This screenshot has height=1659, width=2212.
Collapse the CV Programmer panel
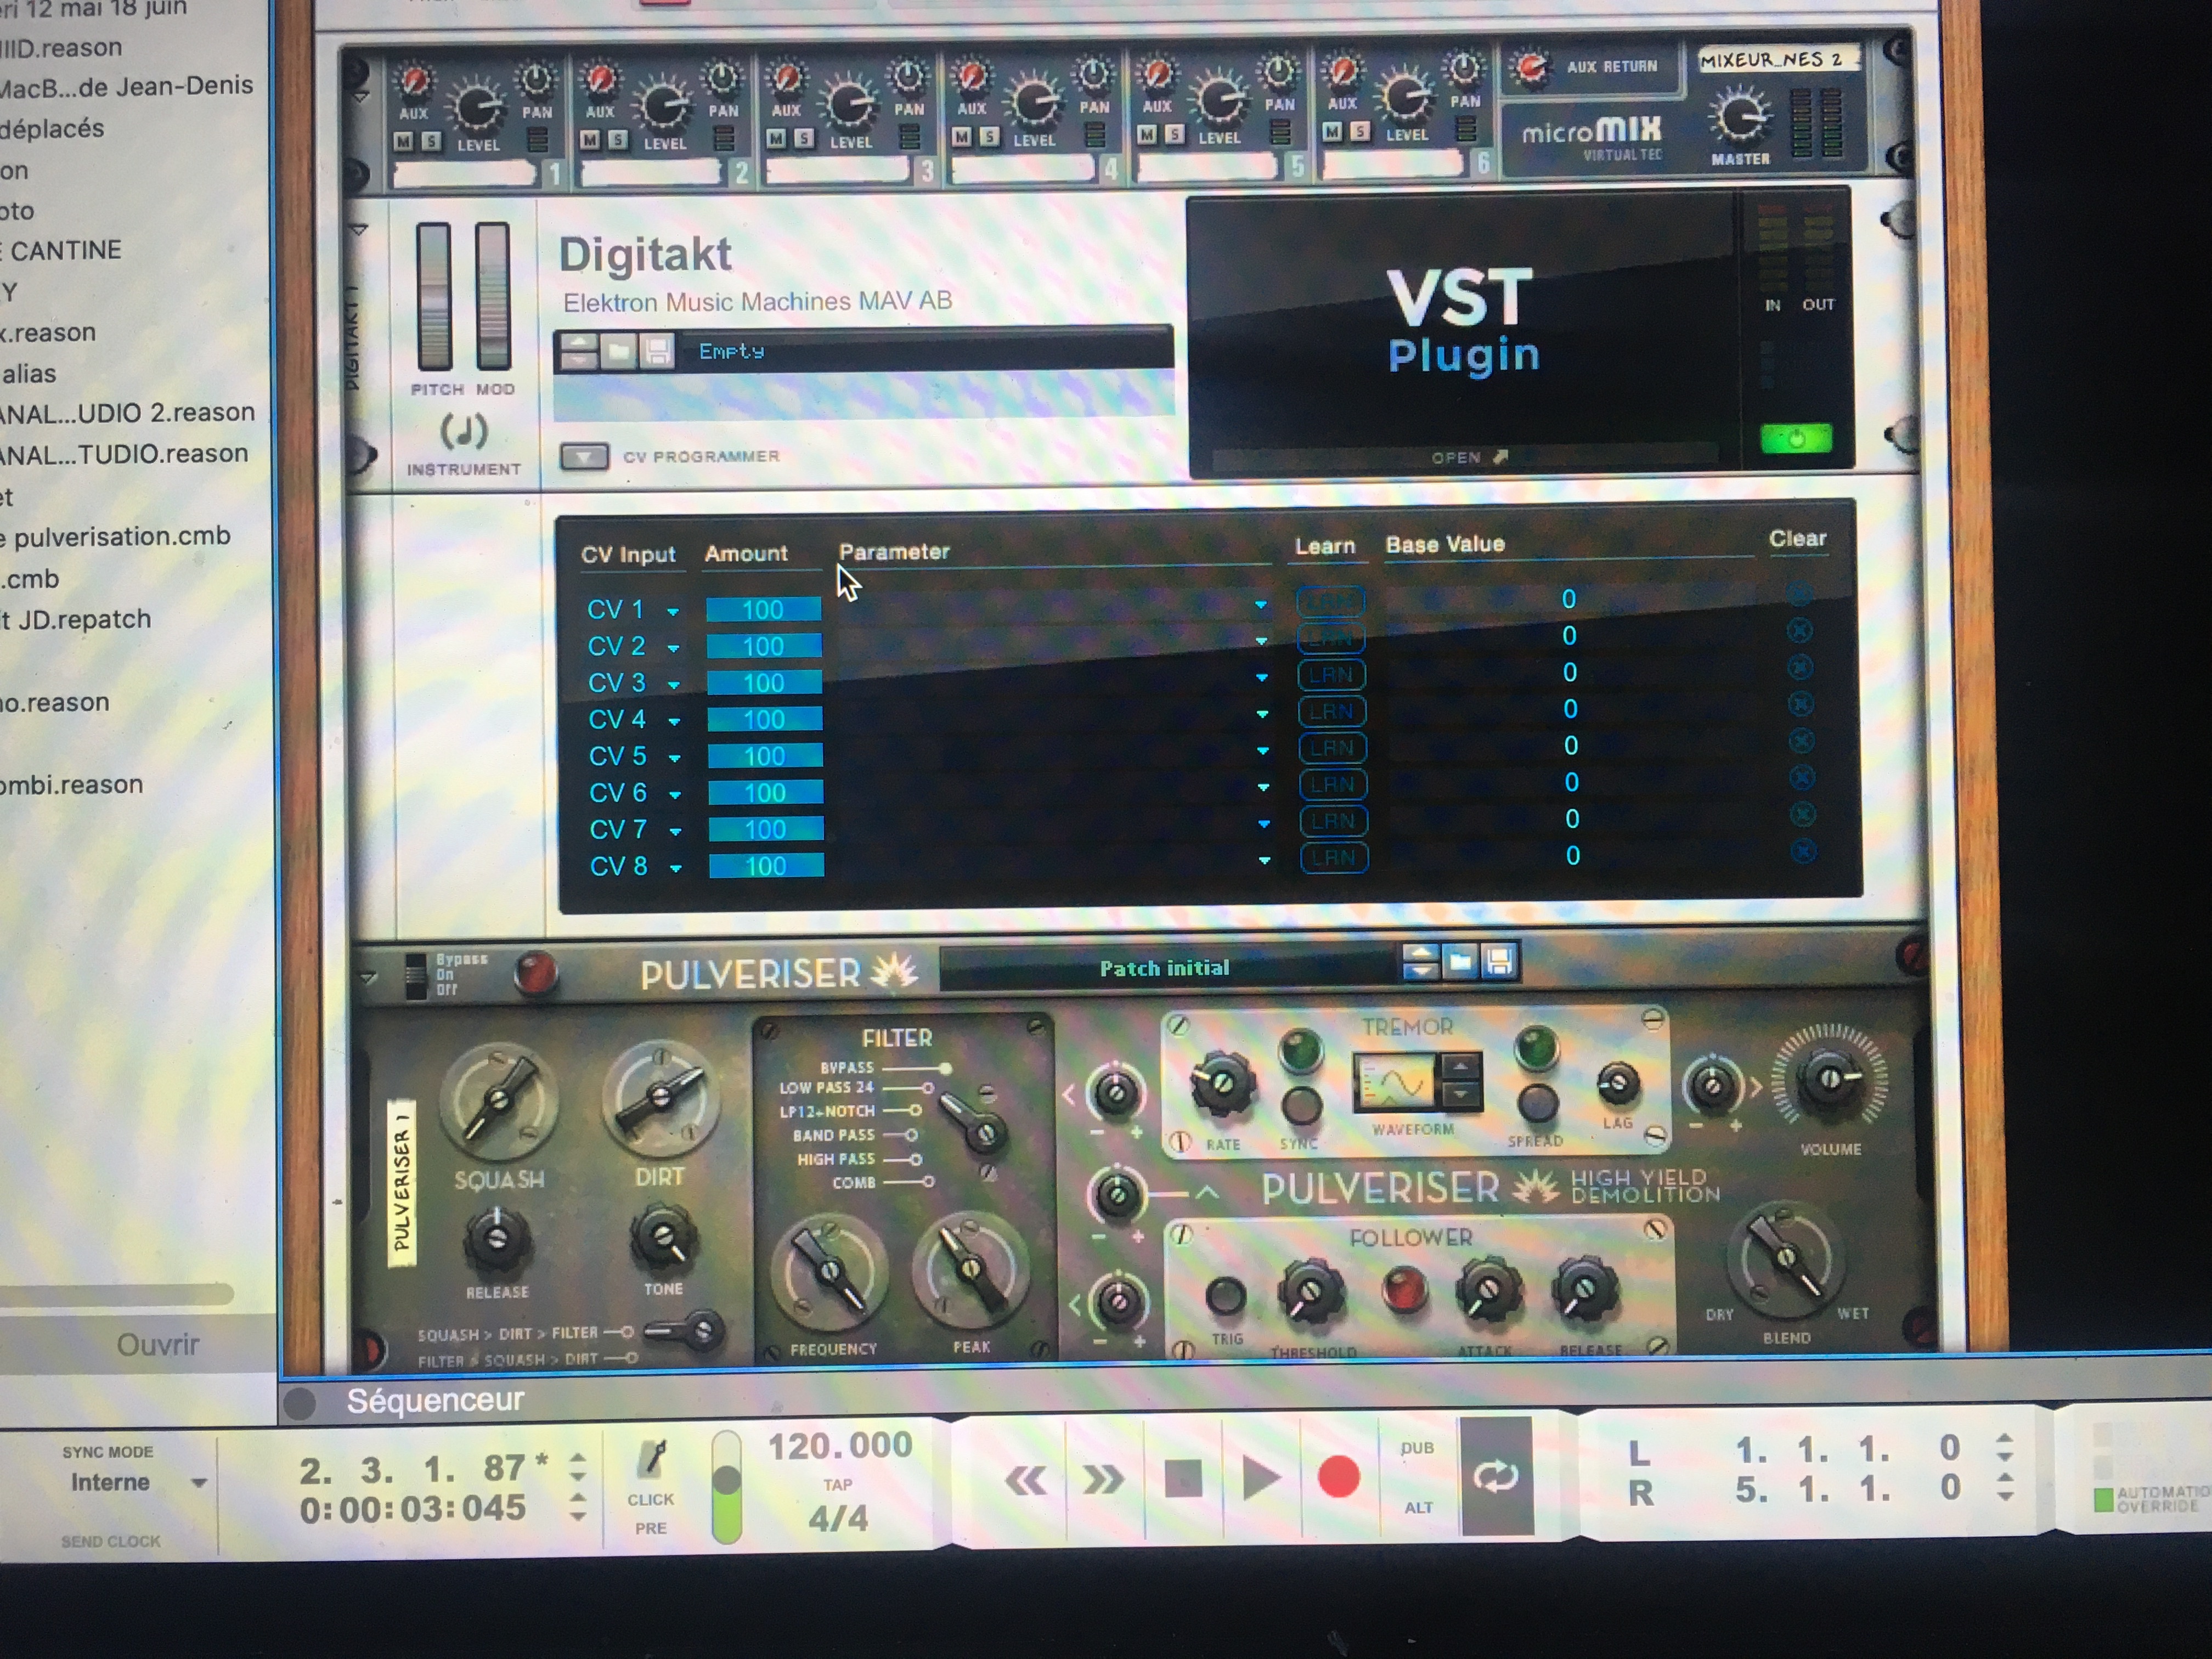pyautogui.click(x=583, y=457)
